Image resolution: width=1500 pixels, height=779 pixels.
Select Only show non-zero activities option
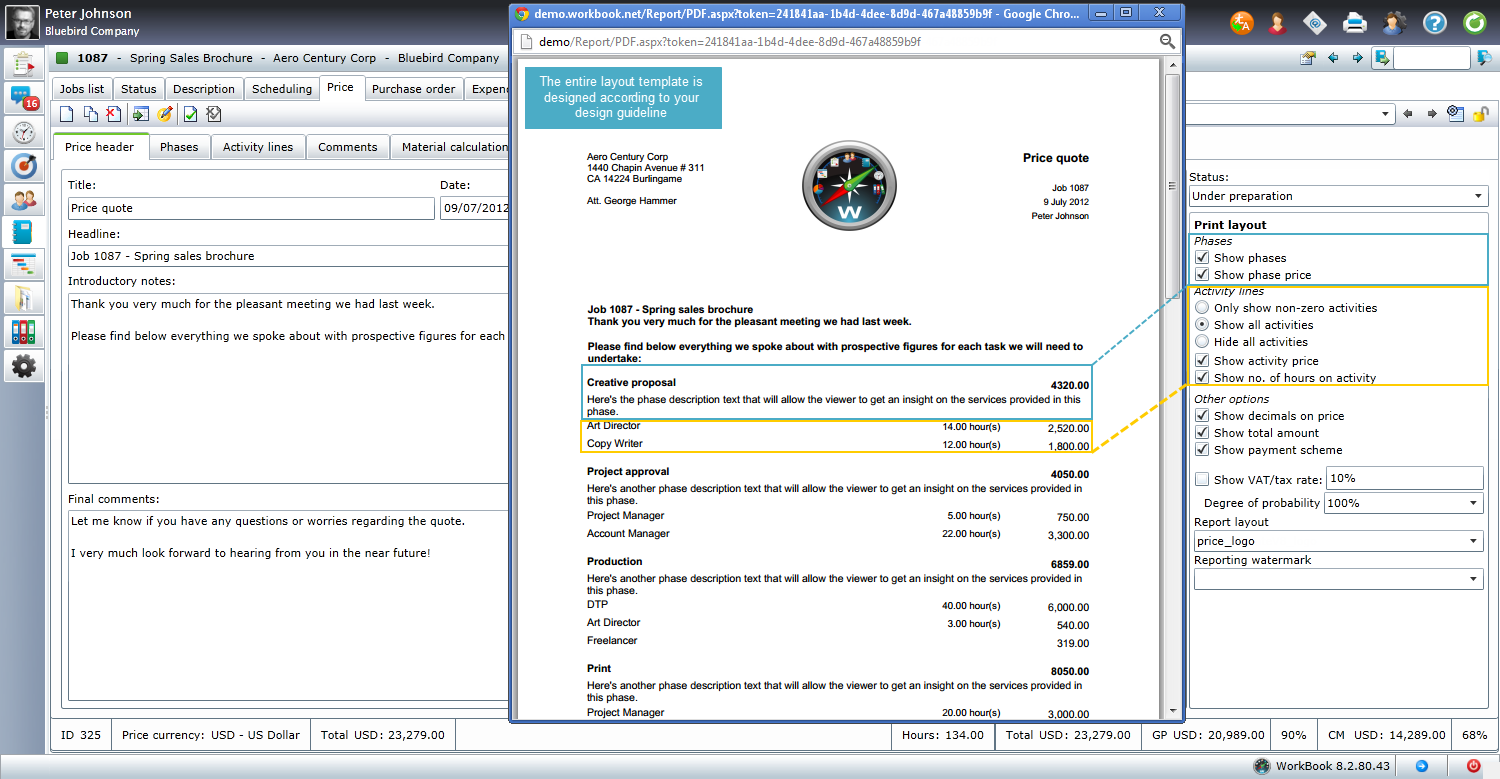(x=1202, y=308)
